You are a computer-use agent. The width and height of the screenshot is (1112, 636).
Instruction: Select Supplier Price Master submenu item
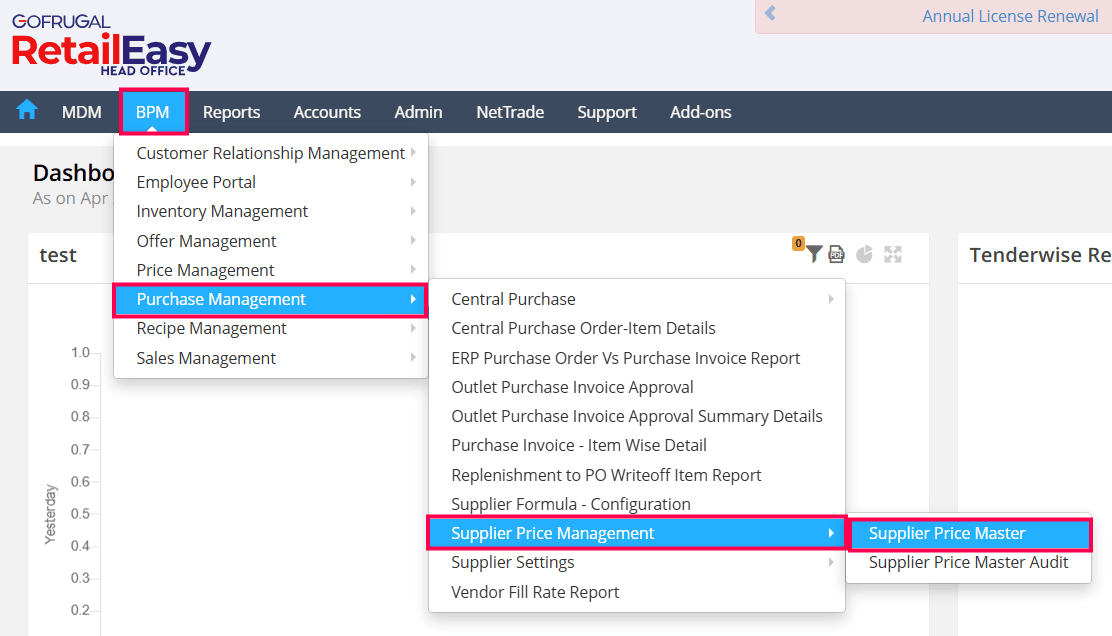[x=968, y=534]
